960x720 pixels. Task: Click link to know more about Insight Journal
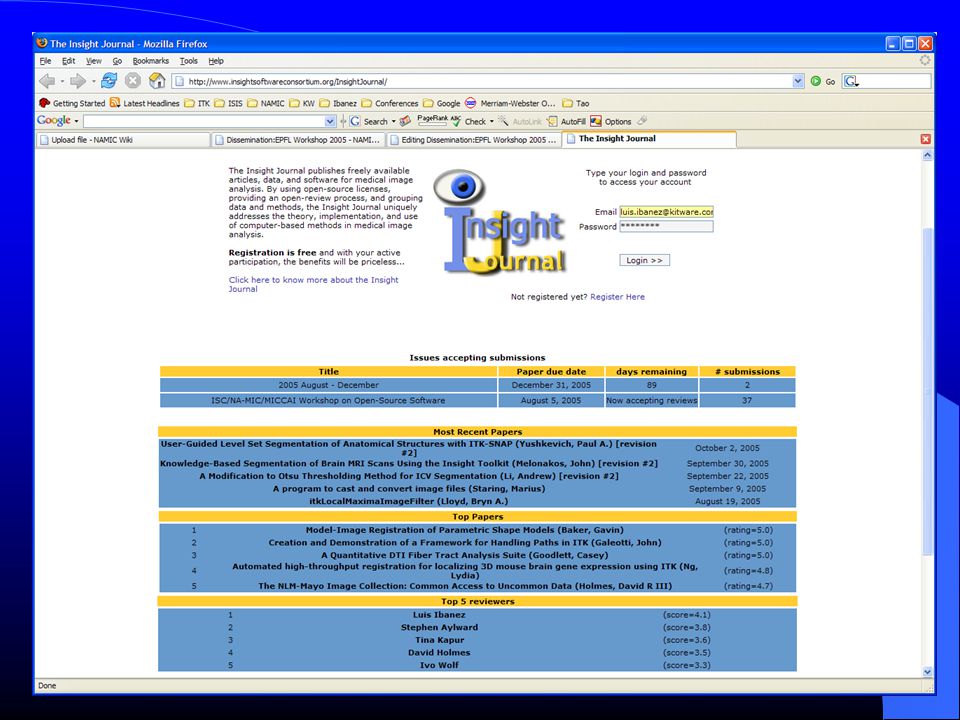tap(313, 284)
